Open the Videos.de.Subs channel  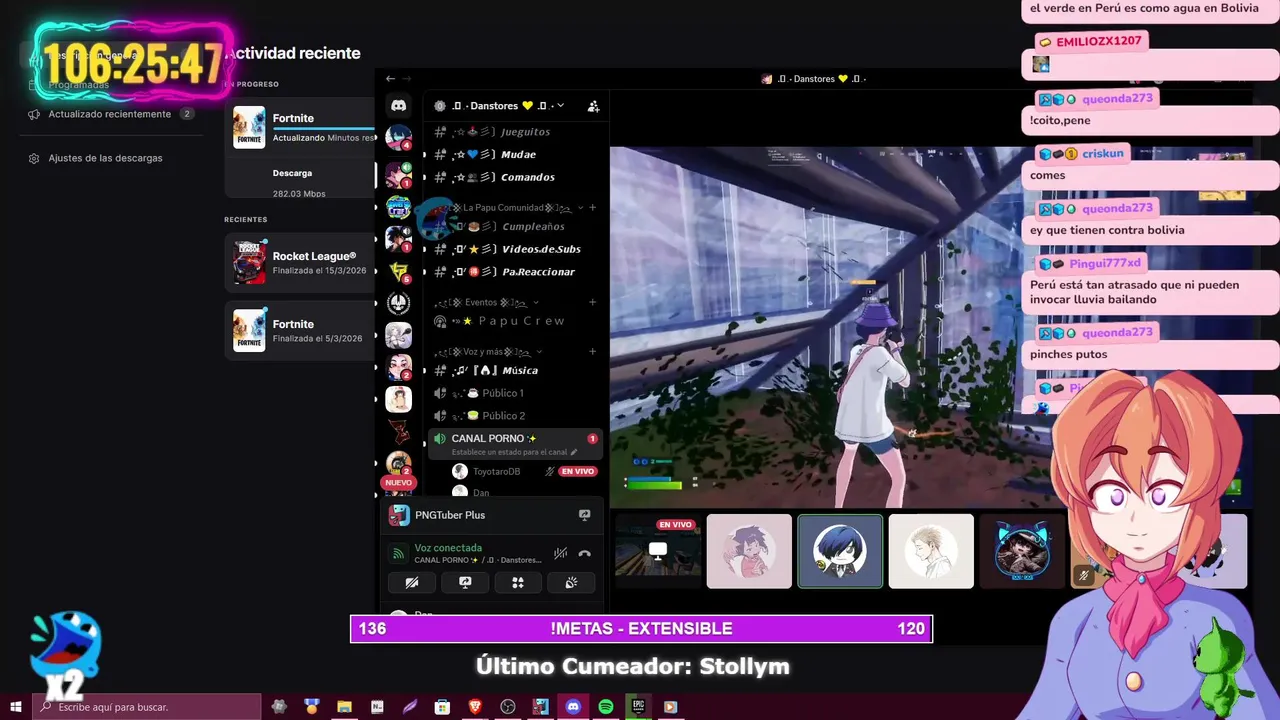(514, 249)
